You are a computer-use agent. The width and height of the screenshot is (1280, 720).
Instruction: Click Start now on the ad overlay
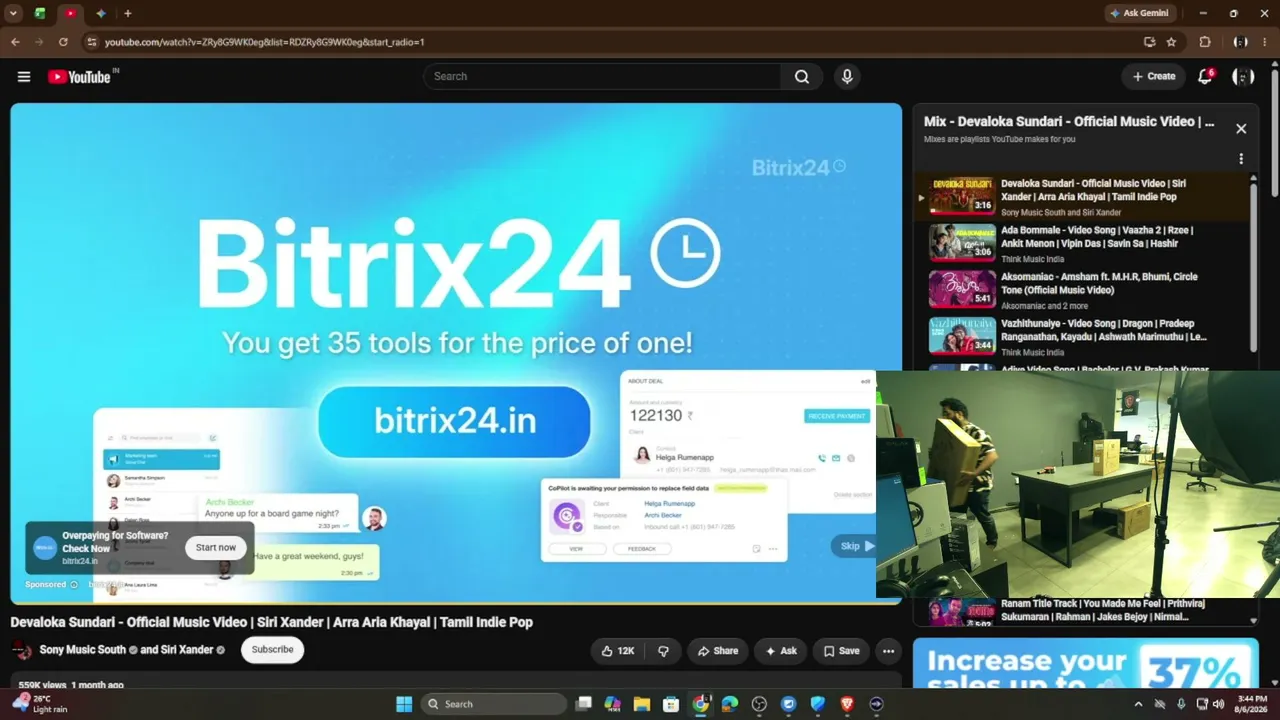pos(216,547)
